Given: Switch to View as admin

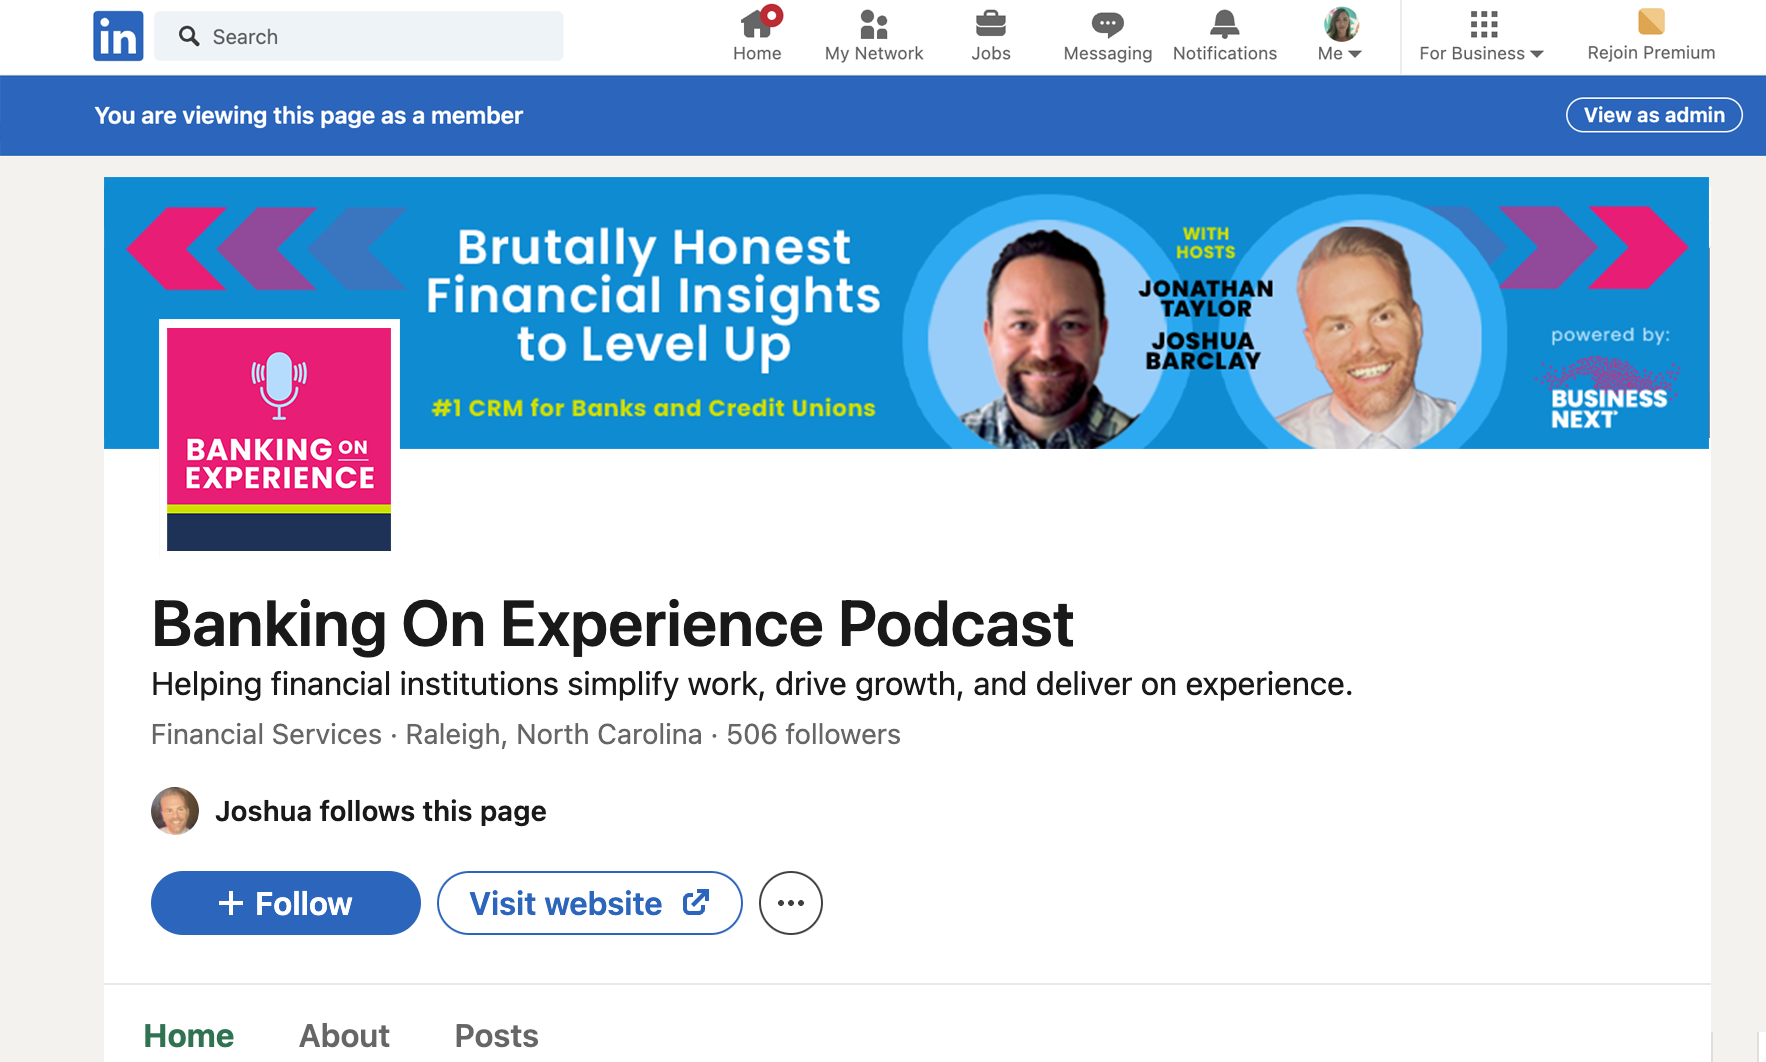Looking at the screenshot, I should 1653,115.
